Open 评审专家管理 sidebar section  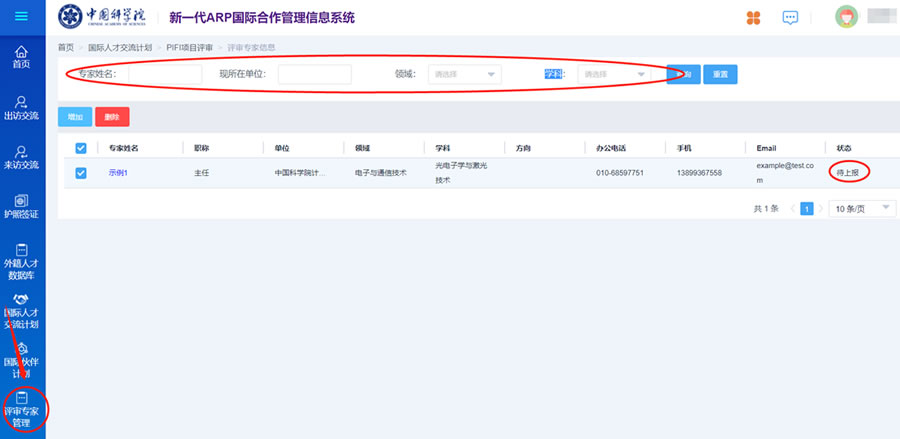point(22,410)
